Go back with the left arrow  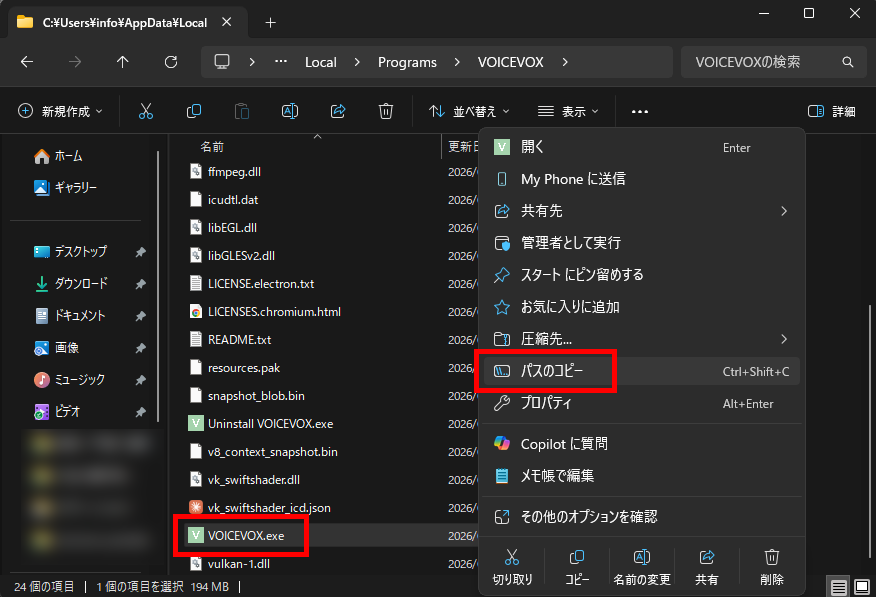pos(27,62)
